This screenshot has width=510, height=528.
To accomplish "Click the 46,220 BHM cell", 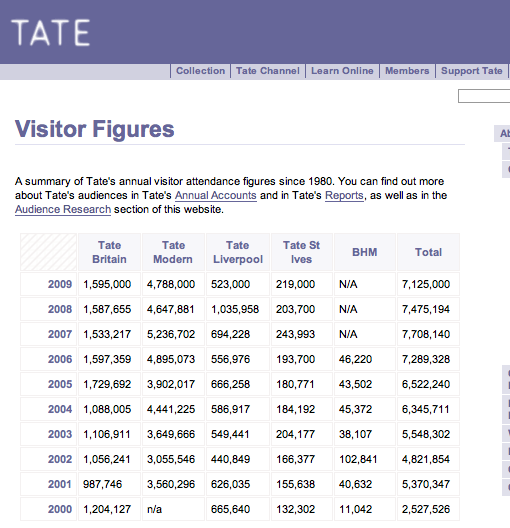I will [365, 359].
